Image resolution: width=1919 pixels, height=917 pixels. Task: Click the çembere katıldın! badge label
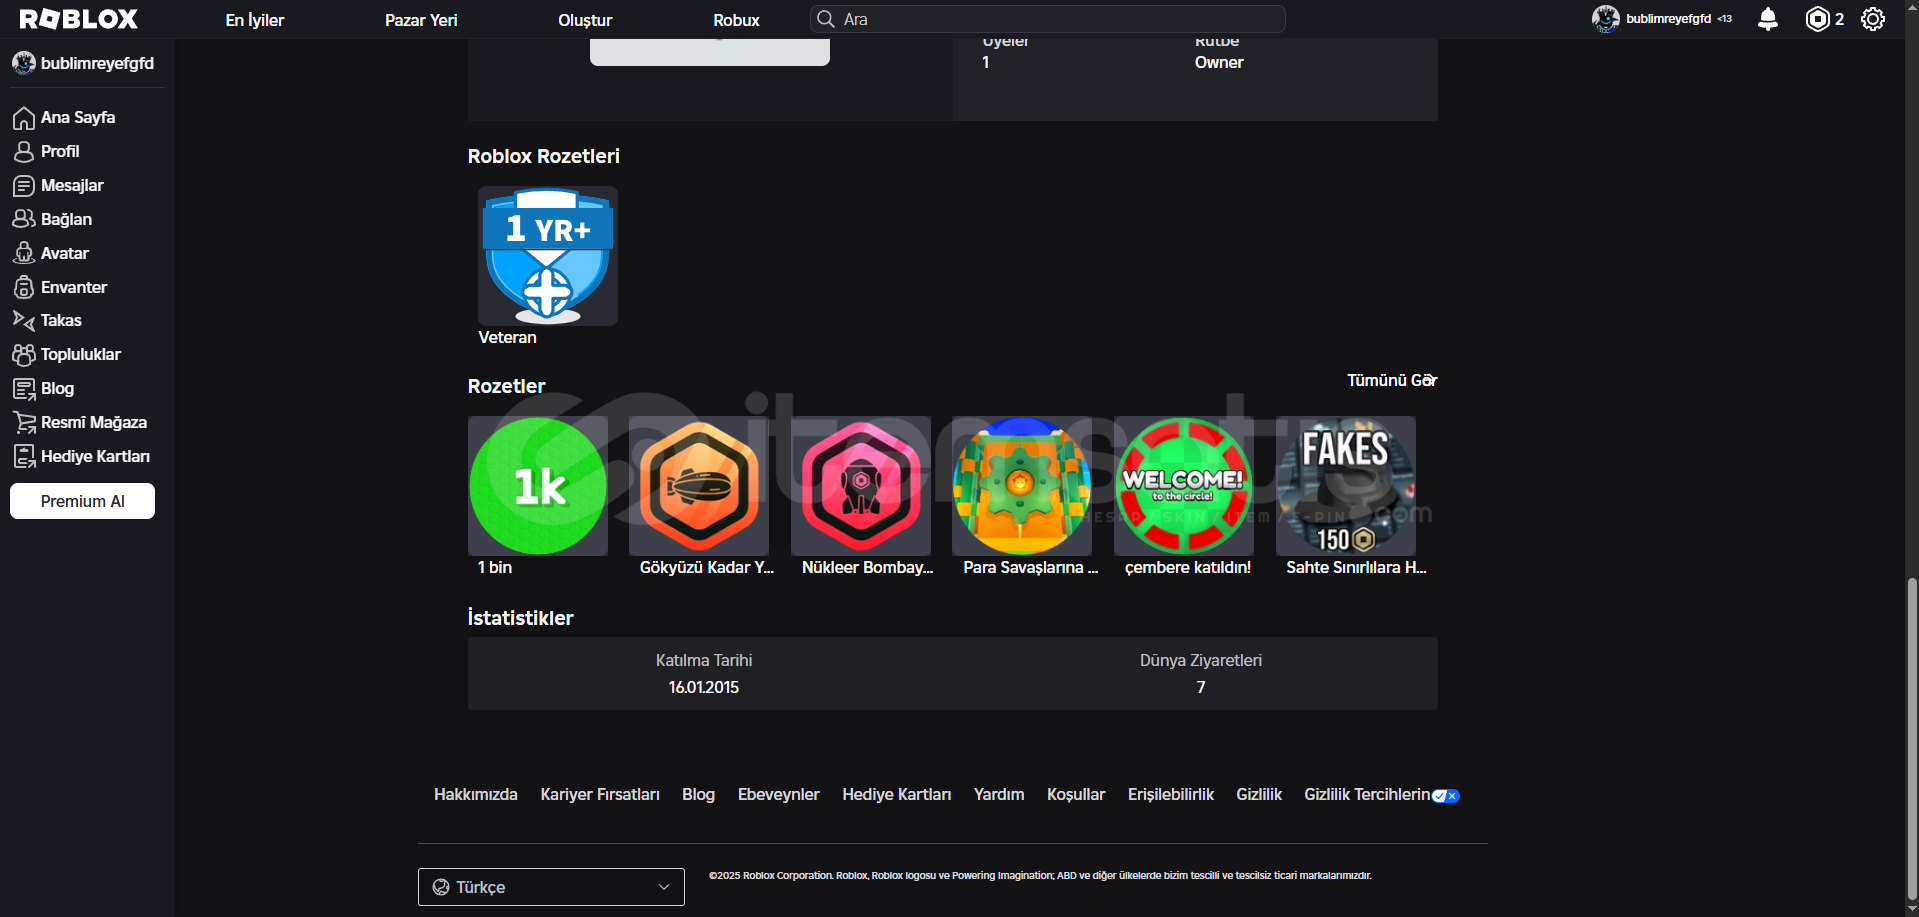click(x=1188, y=568)
